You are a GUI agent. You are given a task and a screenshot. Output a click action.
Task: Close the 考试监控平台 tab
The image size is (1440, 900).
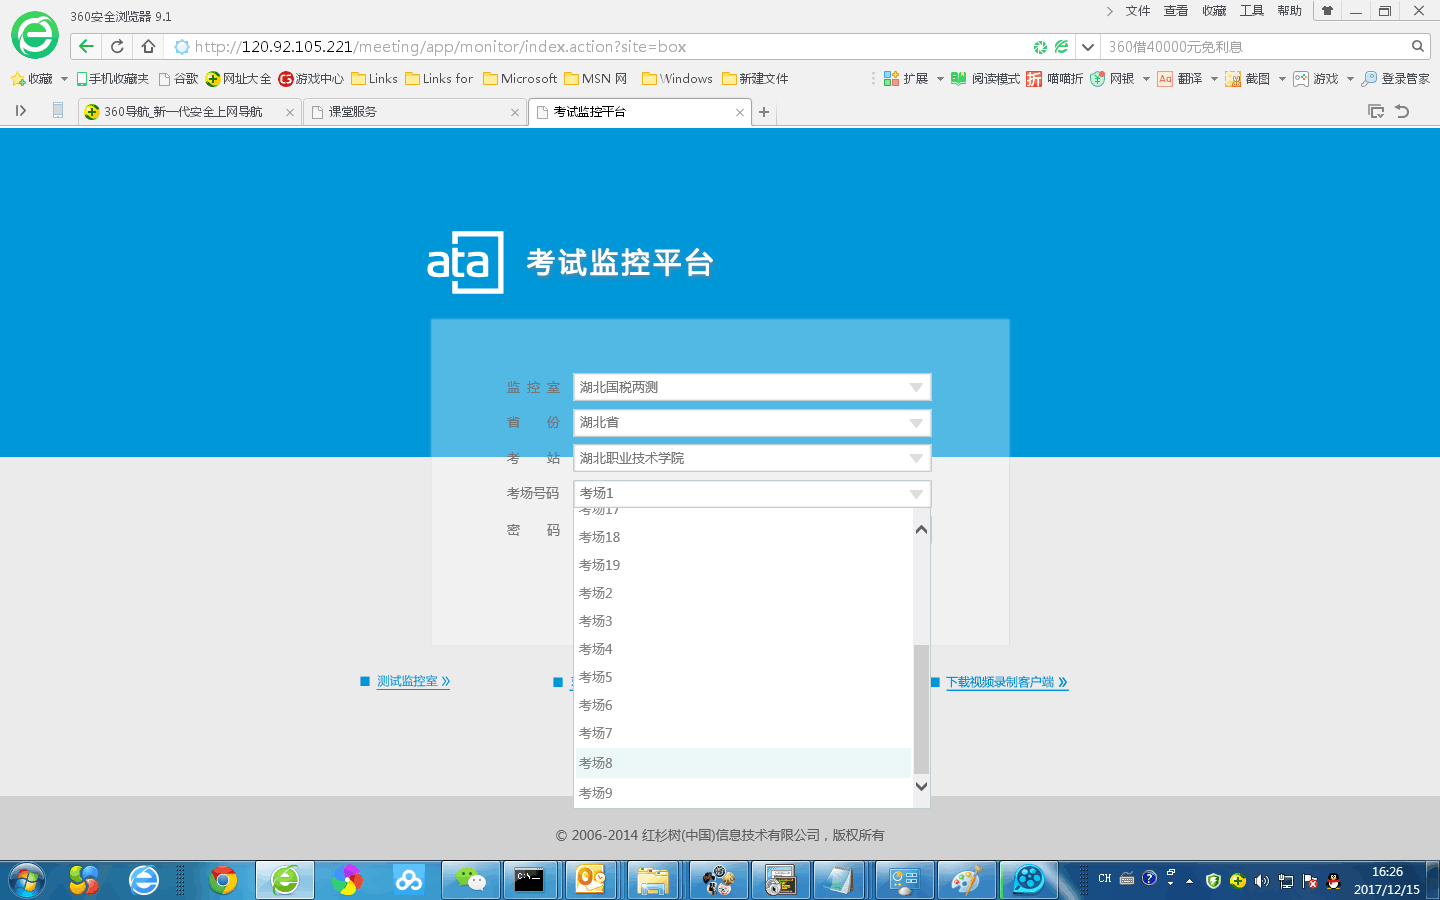[740, 112]
